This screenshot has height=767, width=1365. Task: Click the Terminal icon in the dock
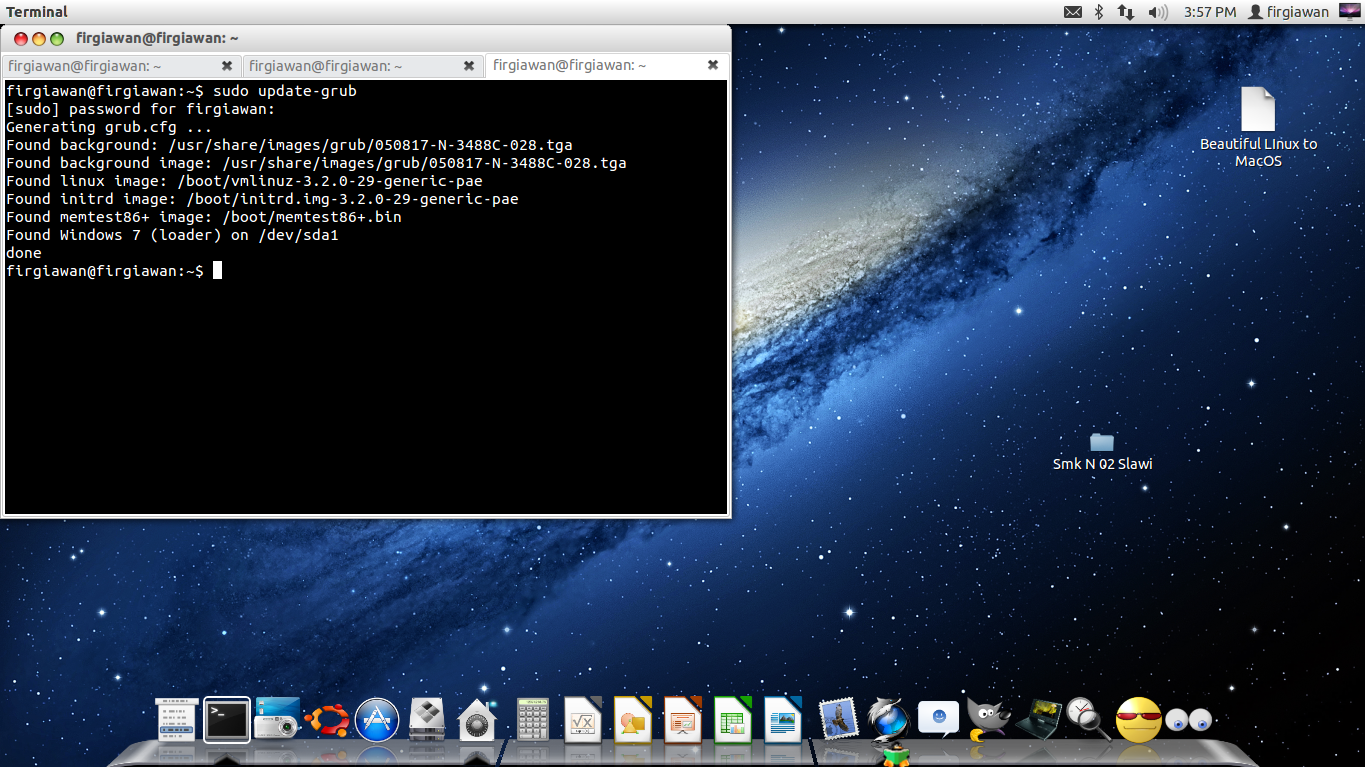tap(227, 719)
